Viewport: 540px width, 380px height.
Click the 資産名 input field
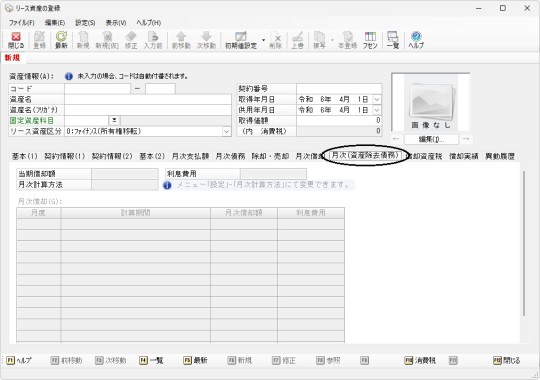pyautogui.click(x=148, y=100)
